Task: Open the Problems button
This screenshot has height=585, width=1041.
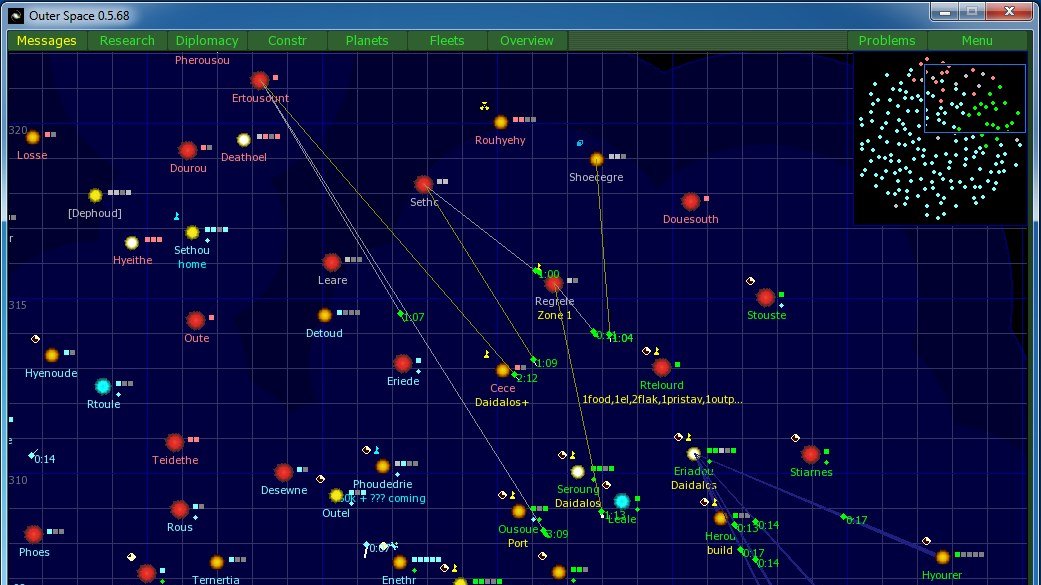Action: [887, 41]
